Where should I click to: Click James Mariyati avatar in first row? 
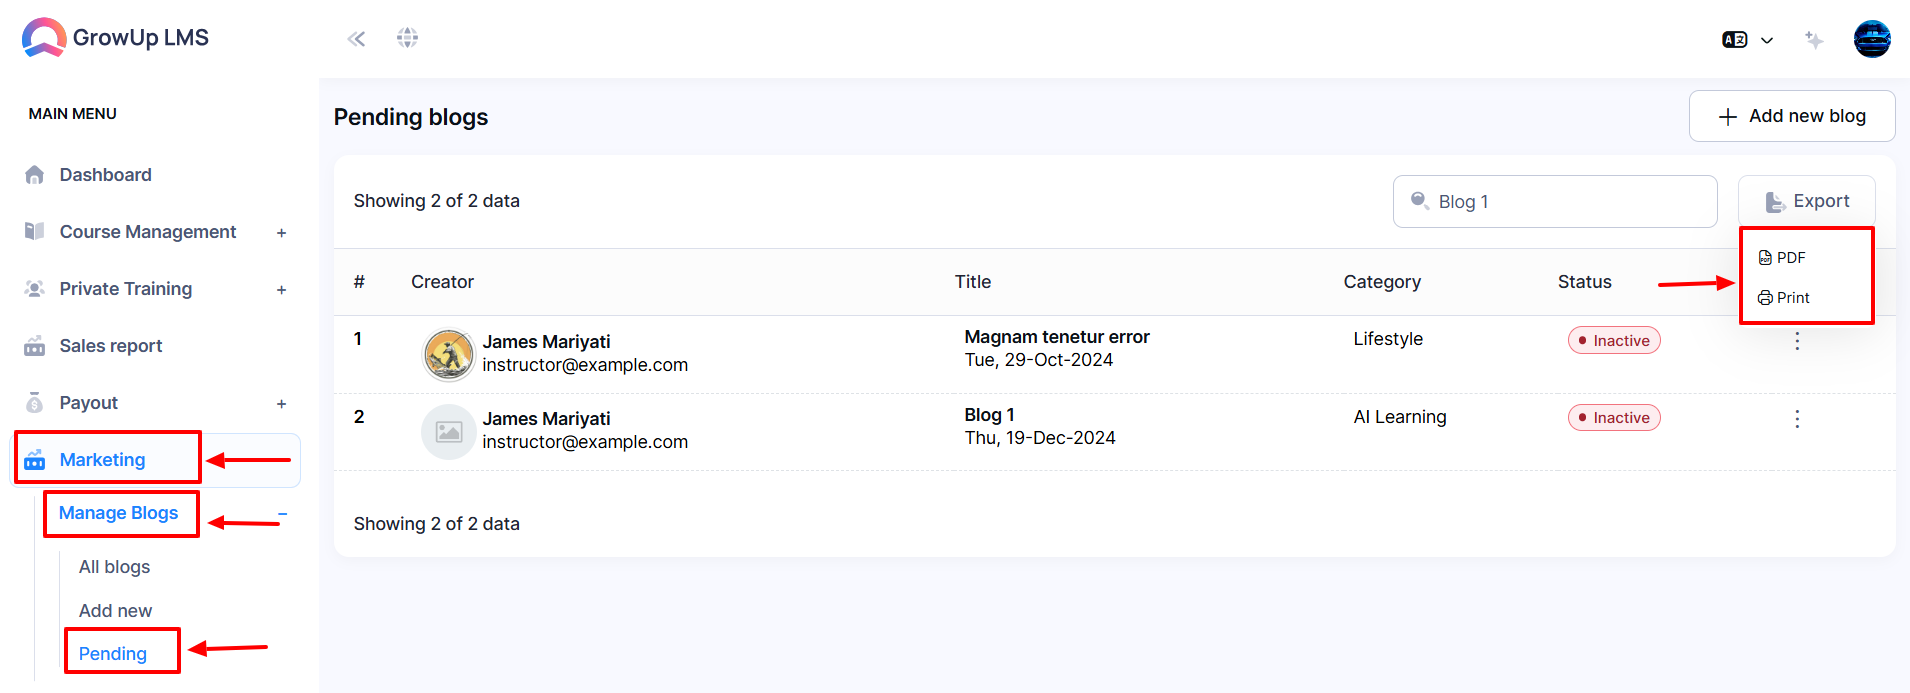click(x=449, y=354)
